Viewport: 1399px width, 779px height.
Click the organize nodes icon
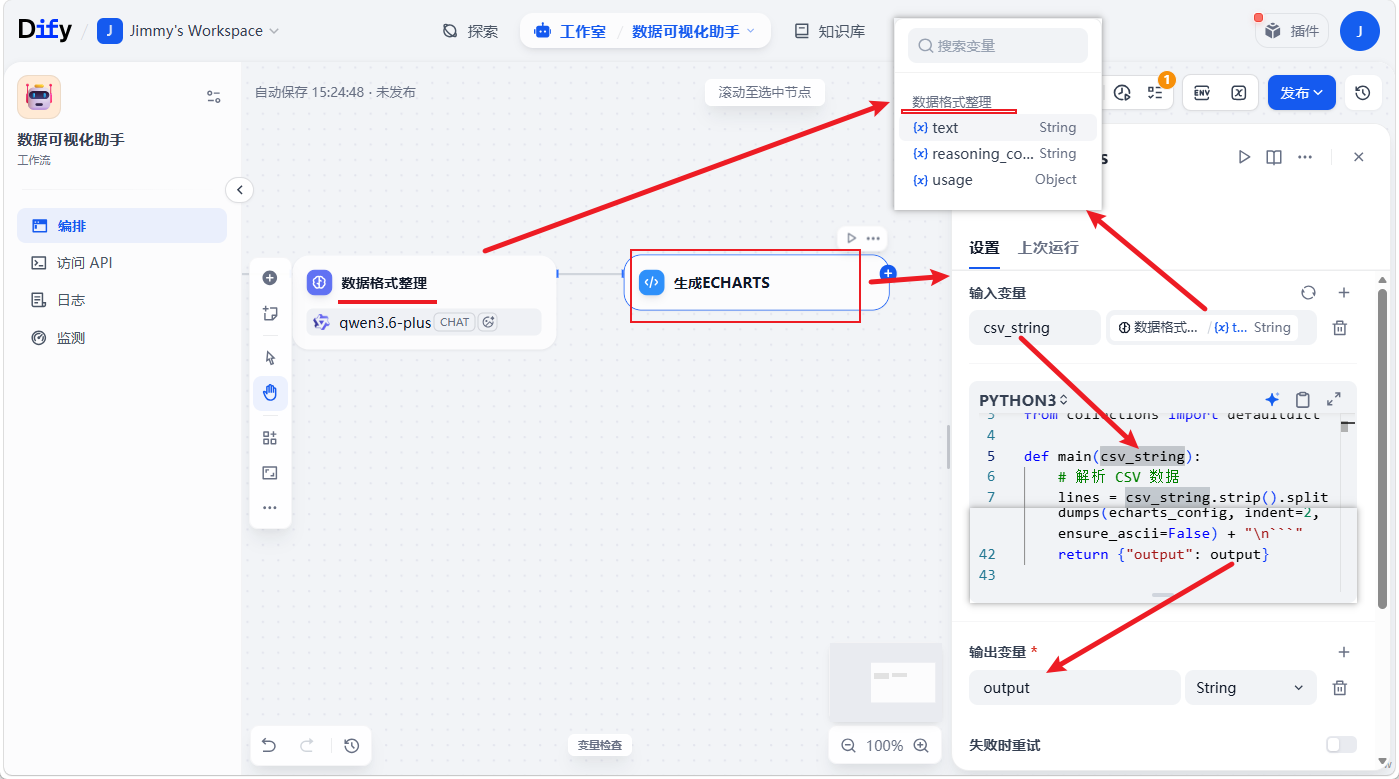click(x=270, y=438)
